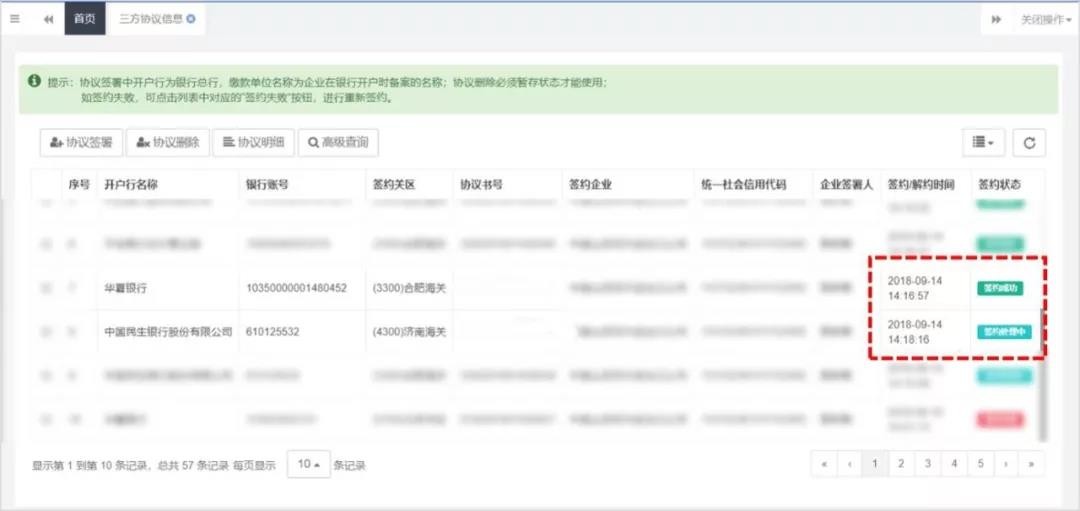The width and height of the screenshot is (1080, 511).
Task: Click the 企业签署人 column header
Action: [847, 185]
